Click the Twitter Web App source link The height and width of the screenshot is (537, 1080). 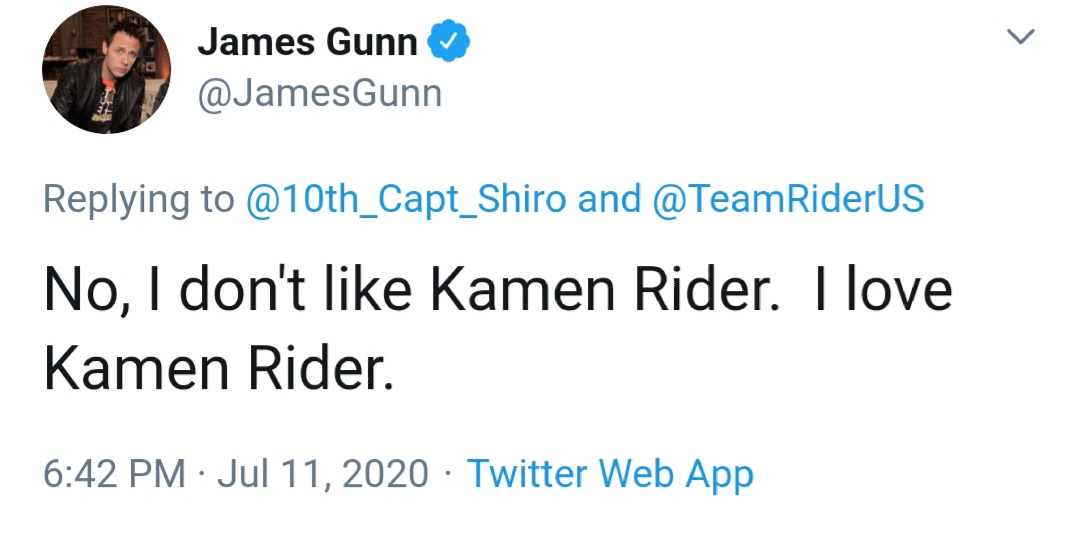pos(610,473)
